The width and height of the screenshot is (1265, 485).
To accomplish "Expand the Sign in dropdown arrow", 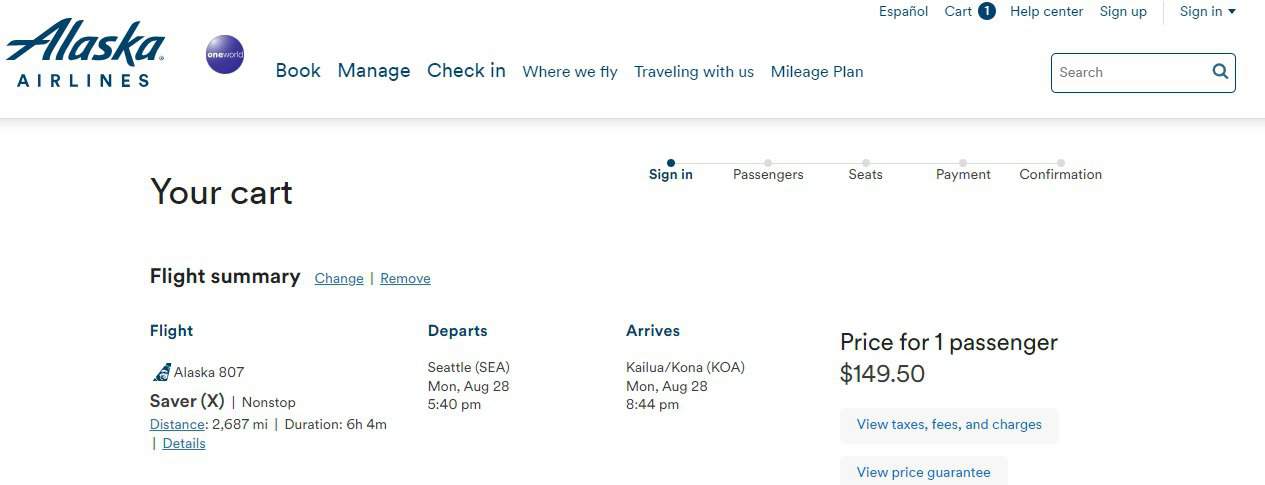I will click(1232, 12).
